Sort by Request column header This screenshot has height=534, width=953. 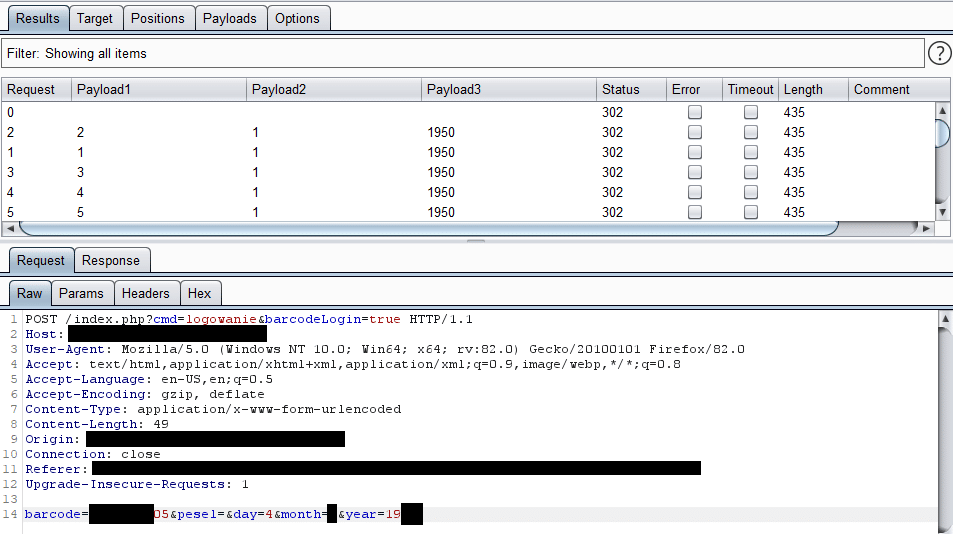[36, 89]
